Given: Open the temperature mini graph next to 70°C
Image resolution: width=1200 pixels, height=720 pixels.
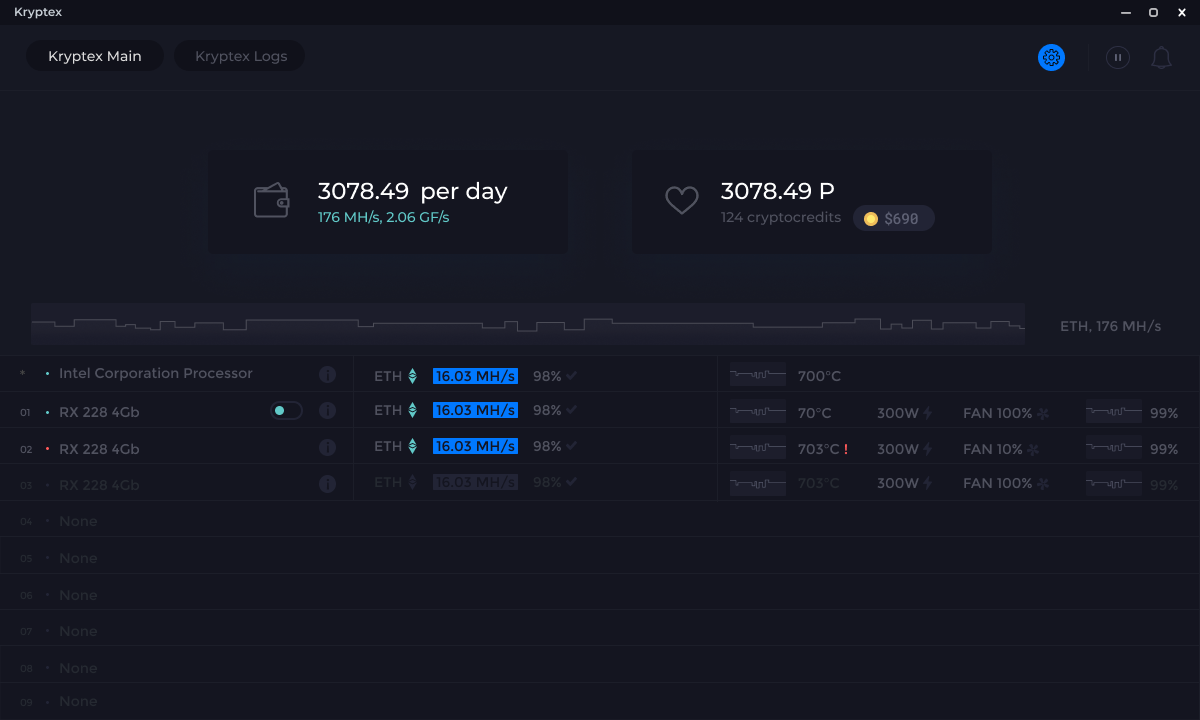Looking at the screenshot, I should [x=758, y=412].
